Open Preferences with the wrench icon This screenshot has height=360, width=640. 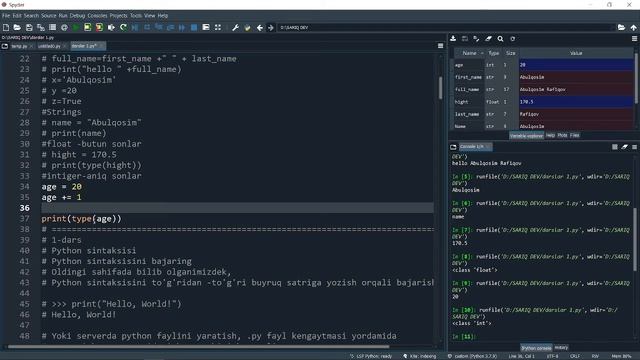[235, 27]
